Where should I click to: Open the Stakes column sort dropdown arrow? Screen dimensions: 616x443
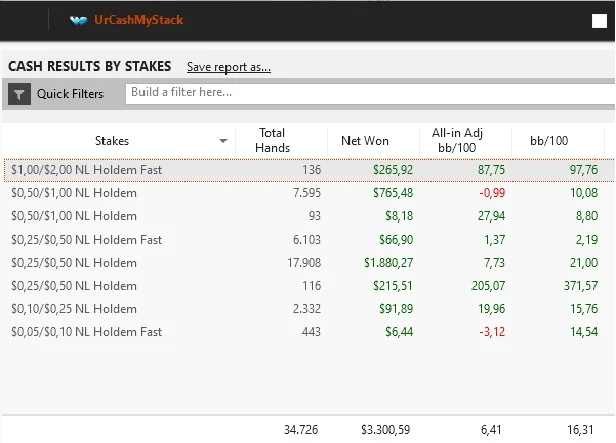tap(223, 141)
